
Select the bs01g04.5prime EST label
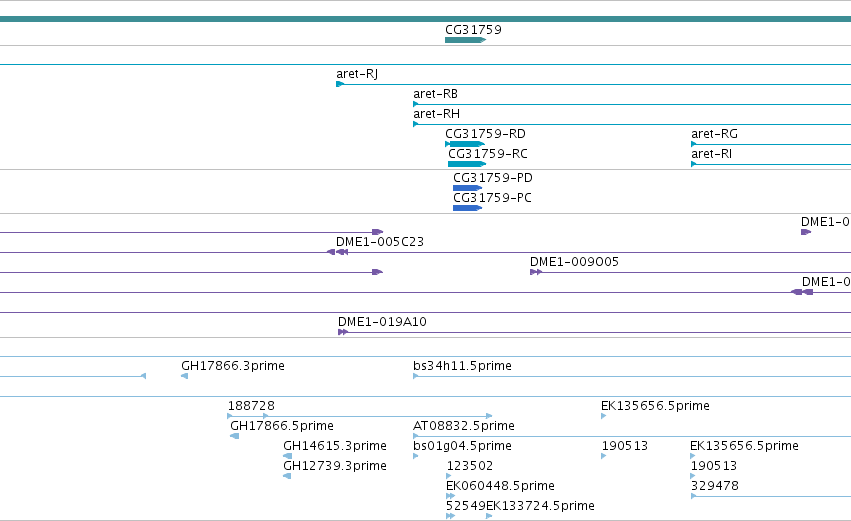click(x=462, y=446)
